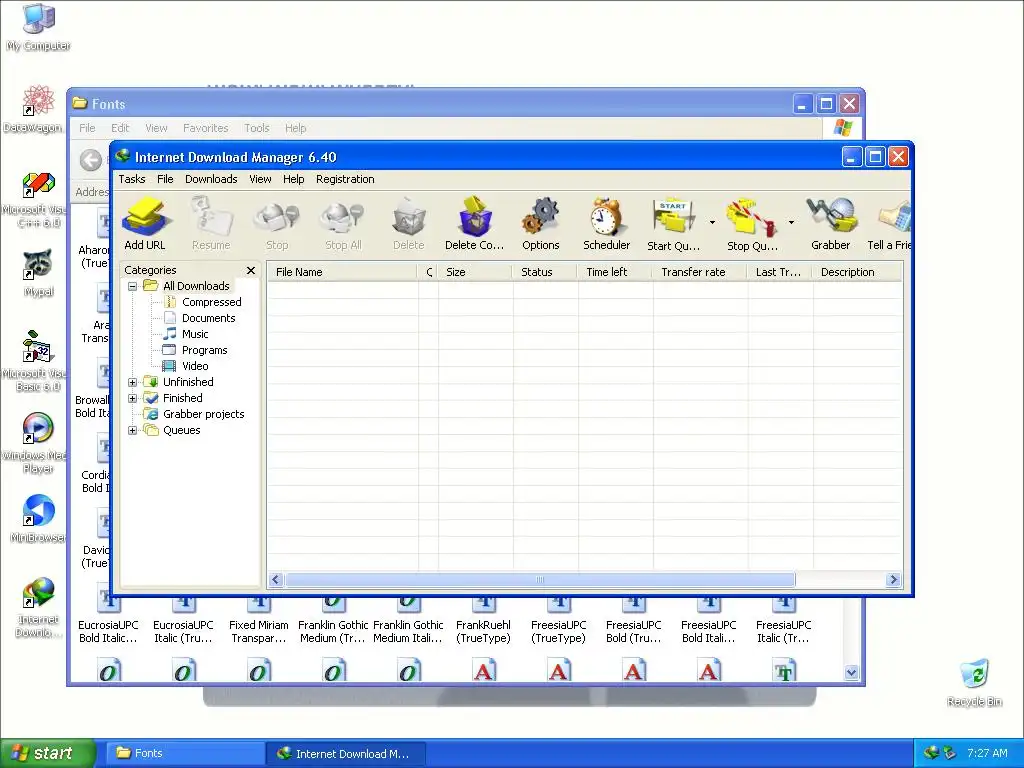
Task: Click the Mypal raccoon desktop icon
Action: [38, 274]
